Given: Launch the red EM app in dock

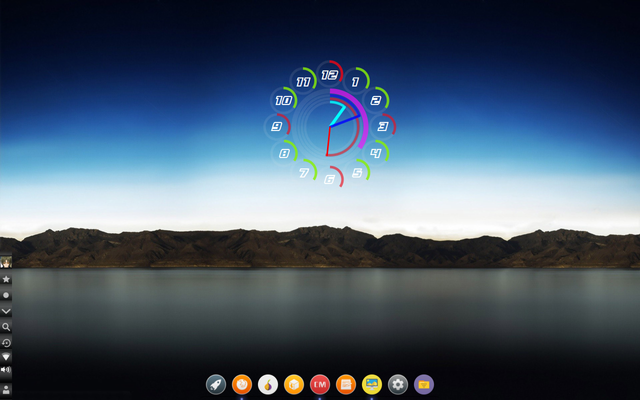Looking at the screenshot, I should click(x=320, y=384).
